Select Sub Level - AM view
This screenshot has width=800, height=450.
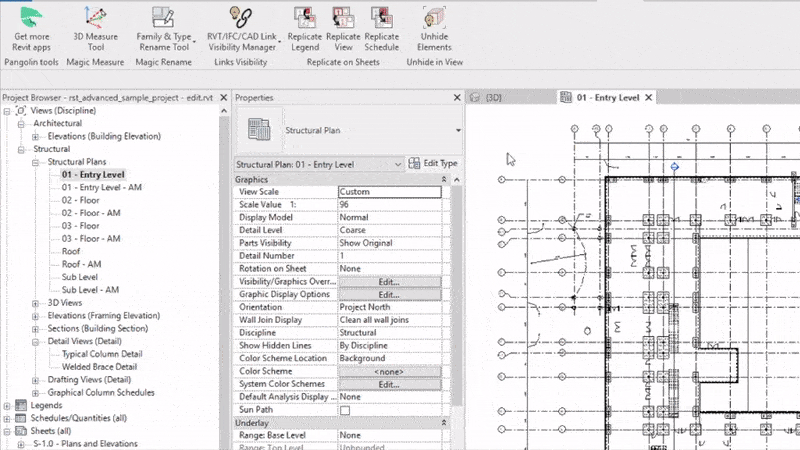tap(90, 290)
